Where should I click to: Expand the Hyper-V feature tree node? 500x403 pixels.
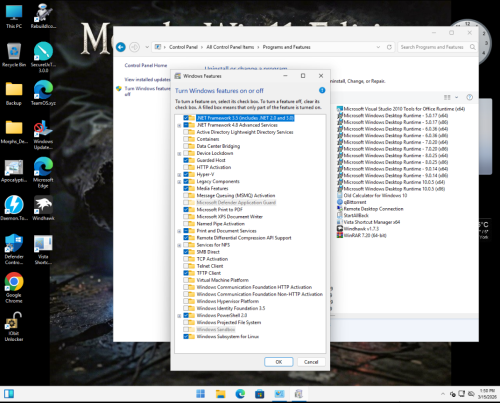point(179,175)
